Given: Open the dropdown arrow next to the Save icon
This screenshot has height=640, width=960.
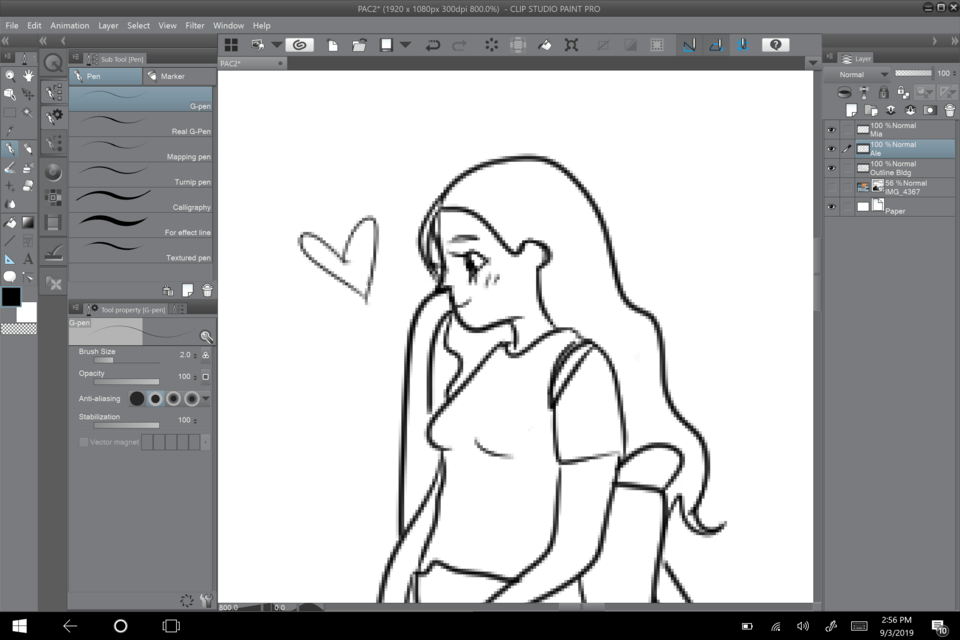Looking at the screenshot, I should click(x=405, y=45).
